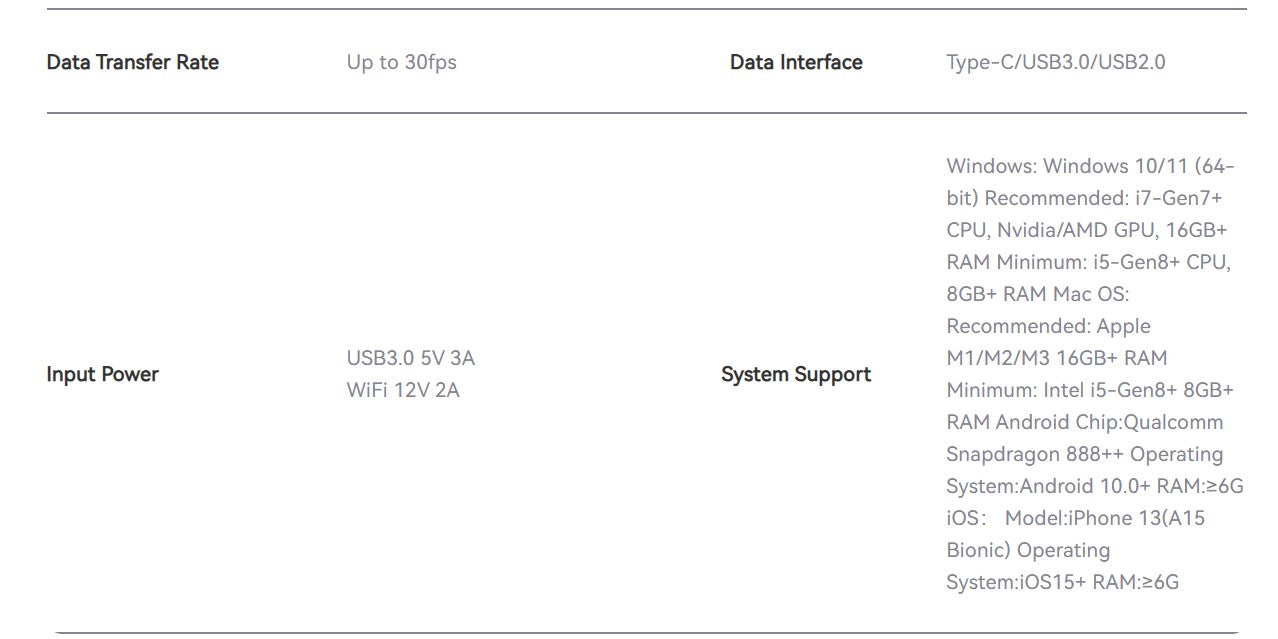The image size is (1278, 639).
Task: Click the Data Transfer Rate label
Action: [132, 62]
